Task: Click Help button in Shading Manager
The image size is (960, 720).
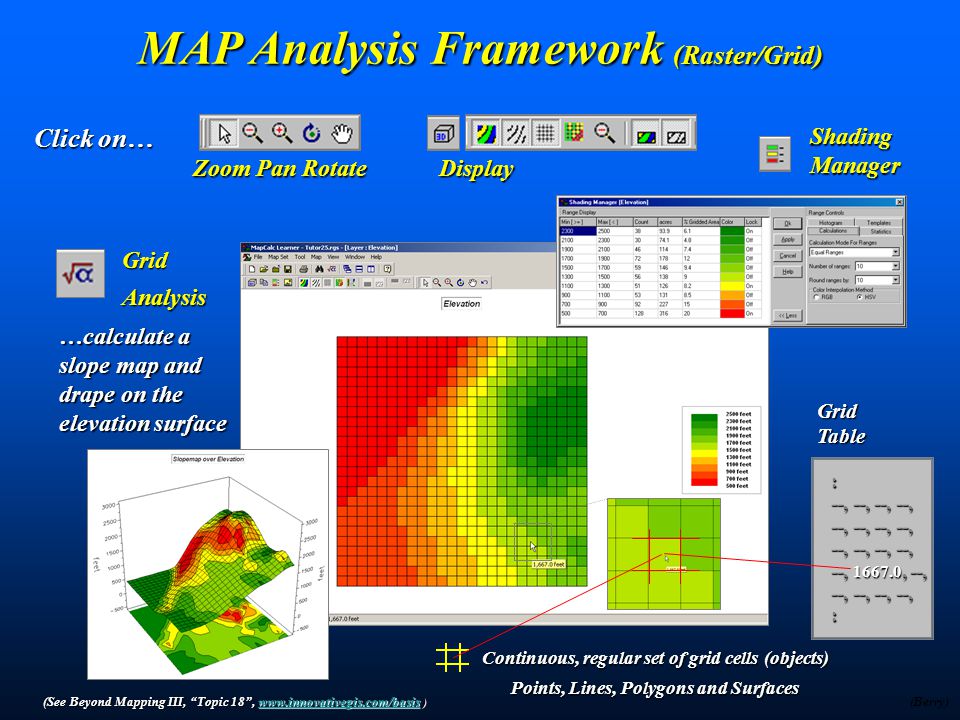Action: (787, 272)
